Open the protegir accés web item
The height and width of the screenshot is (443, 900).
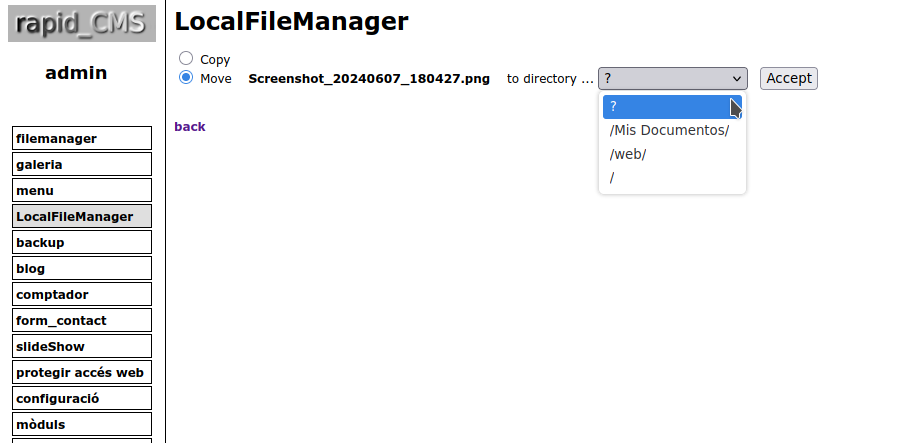[x=82, y=372]
